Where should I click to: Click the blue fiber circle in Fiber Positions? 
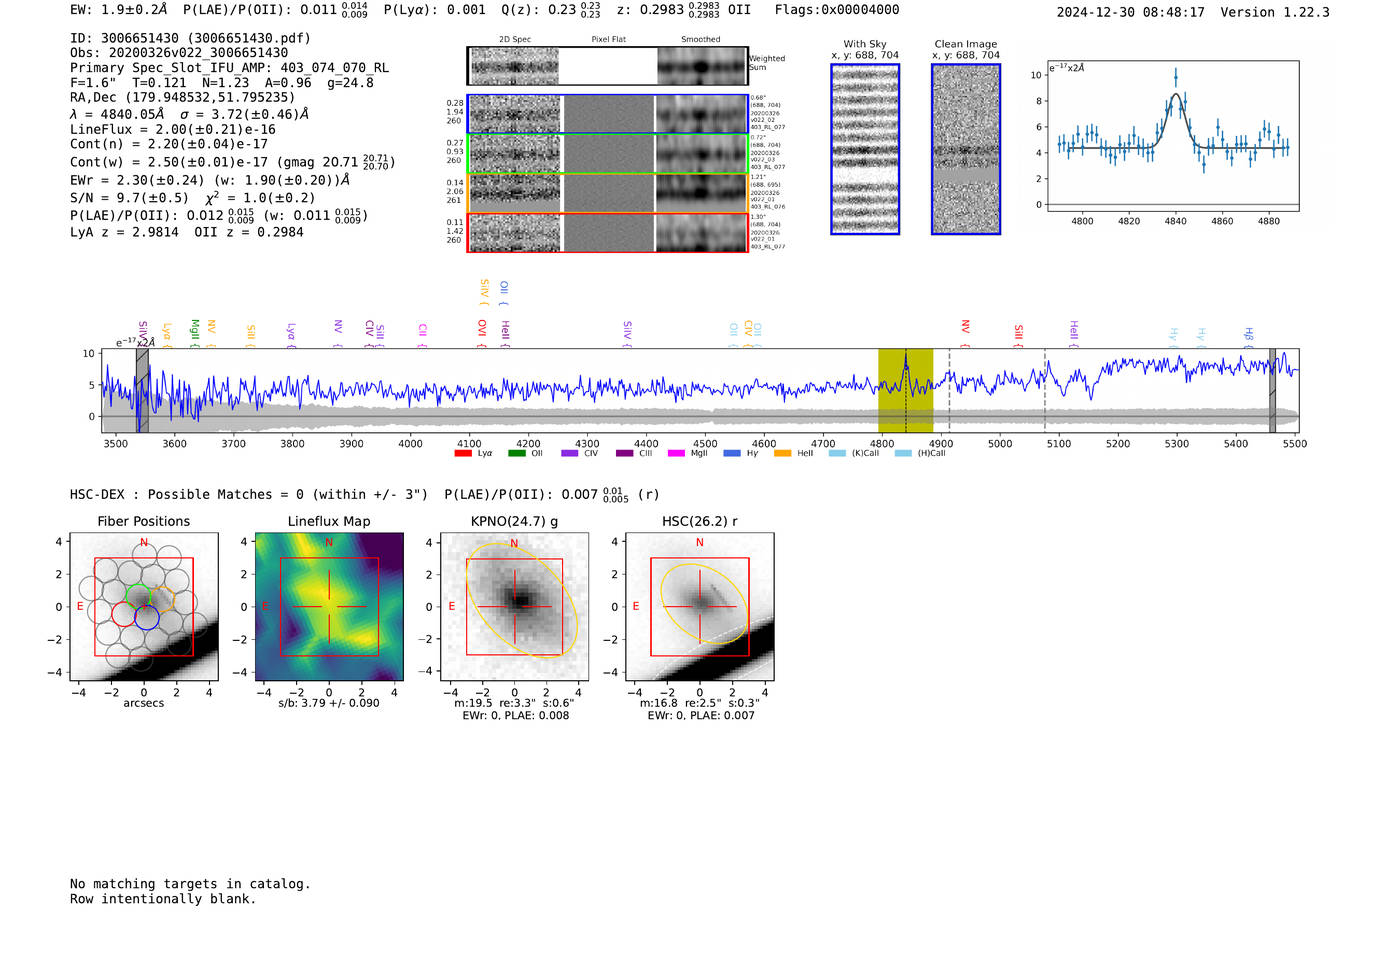(x=147, y=617)
